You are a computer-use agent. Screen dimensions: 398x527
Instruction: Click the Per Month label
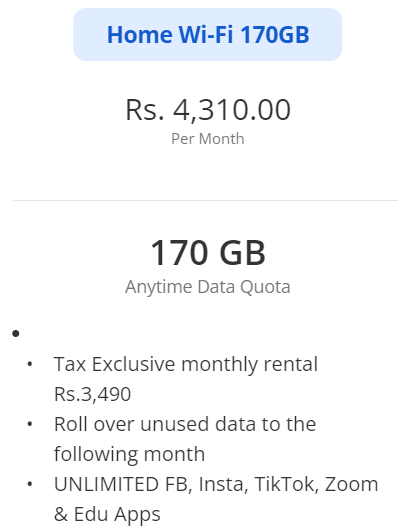208,138
